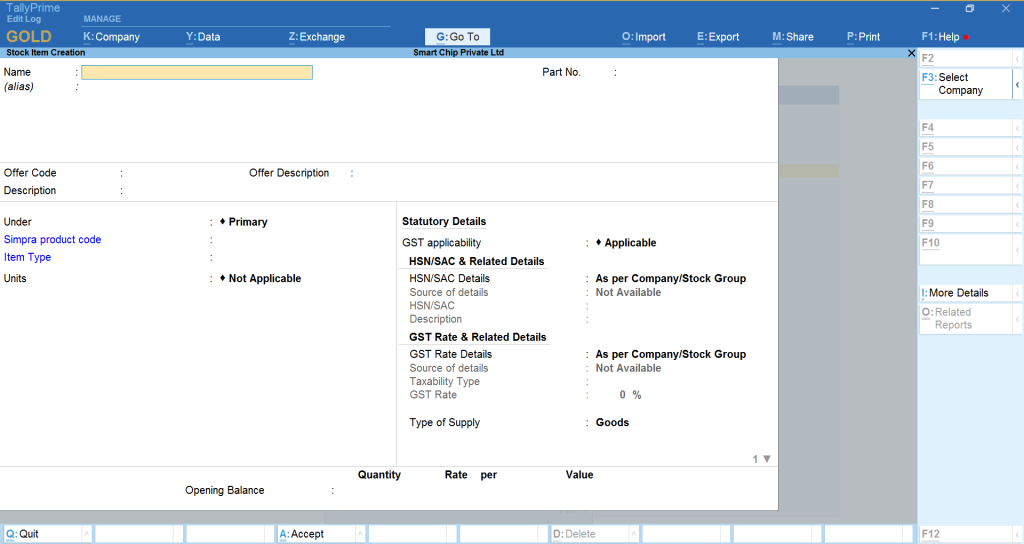Click the Share menu option

(792, 37)
